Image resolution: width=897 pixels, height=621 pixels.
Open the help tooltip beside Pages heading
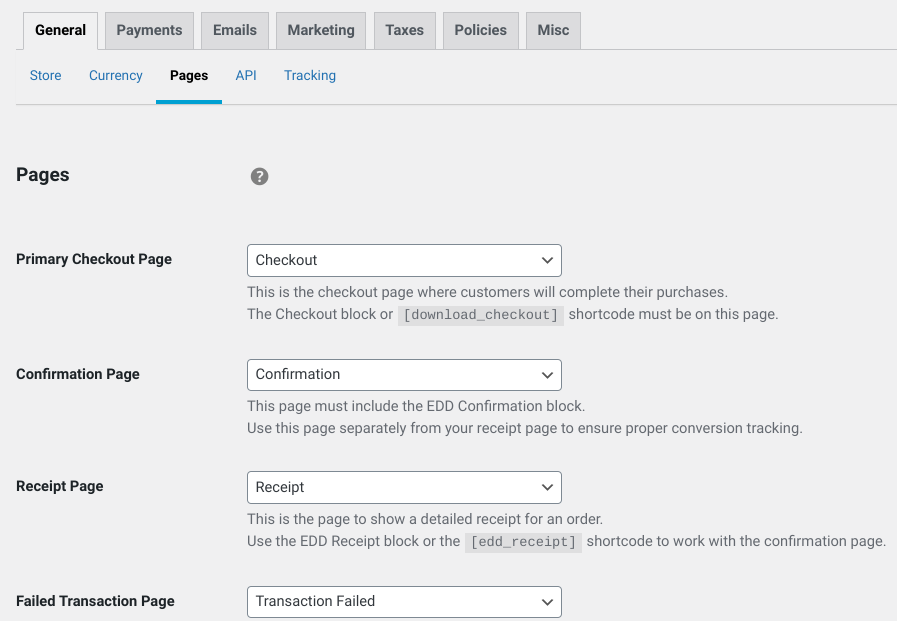(260, 176)
